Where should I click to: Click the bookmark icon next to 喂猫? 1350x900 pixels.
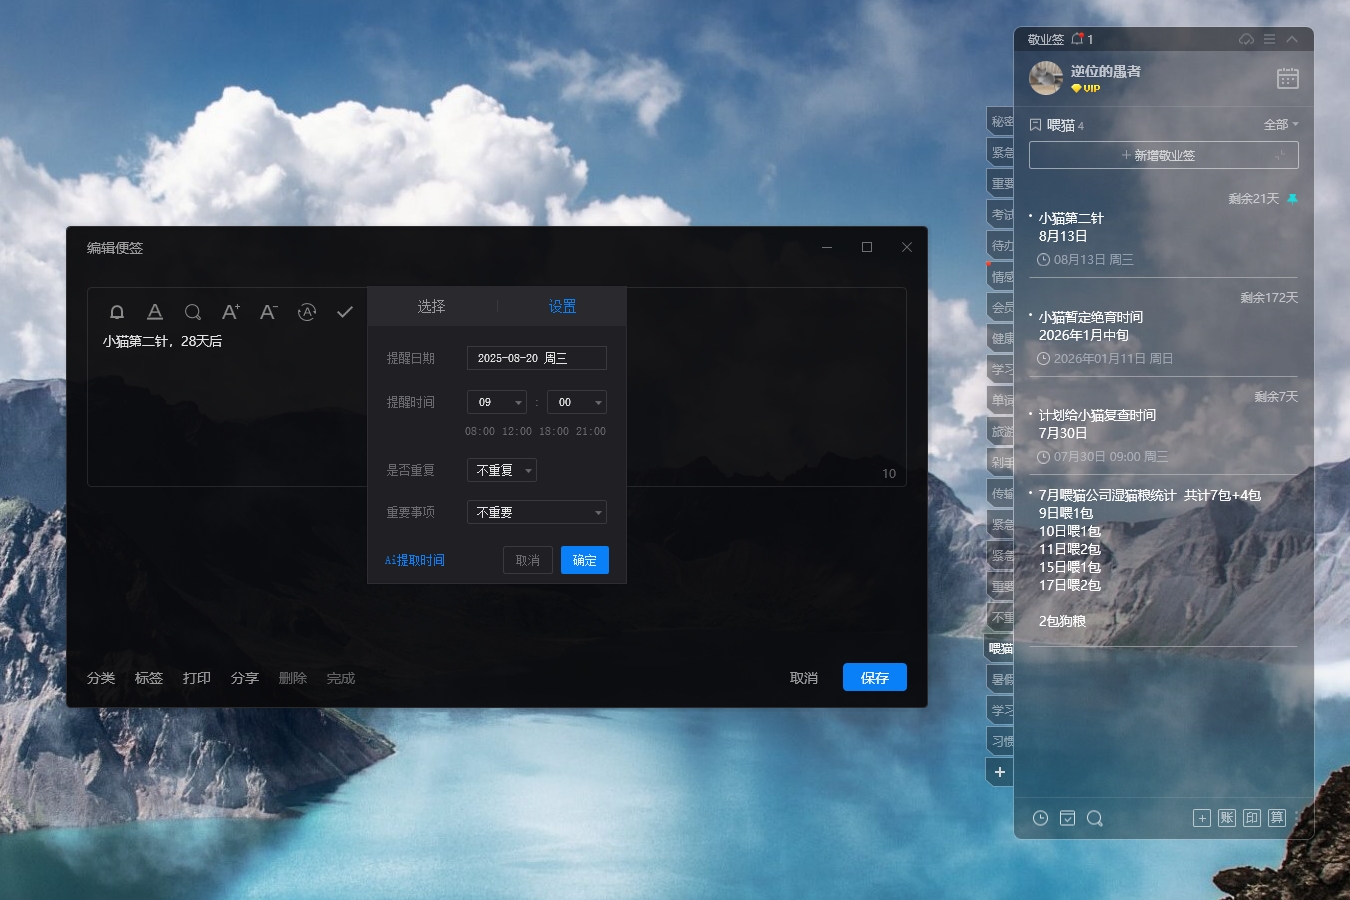coord(1035,125)
